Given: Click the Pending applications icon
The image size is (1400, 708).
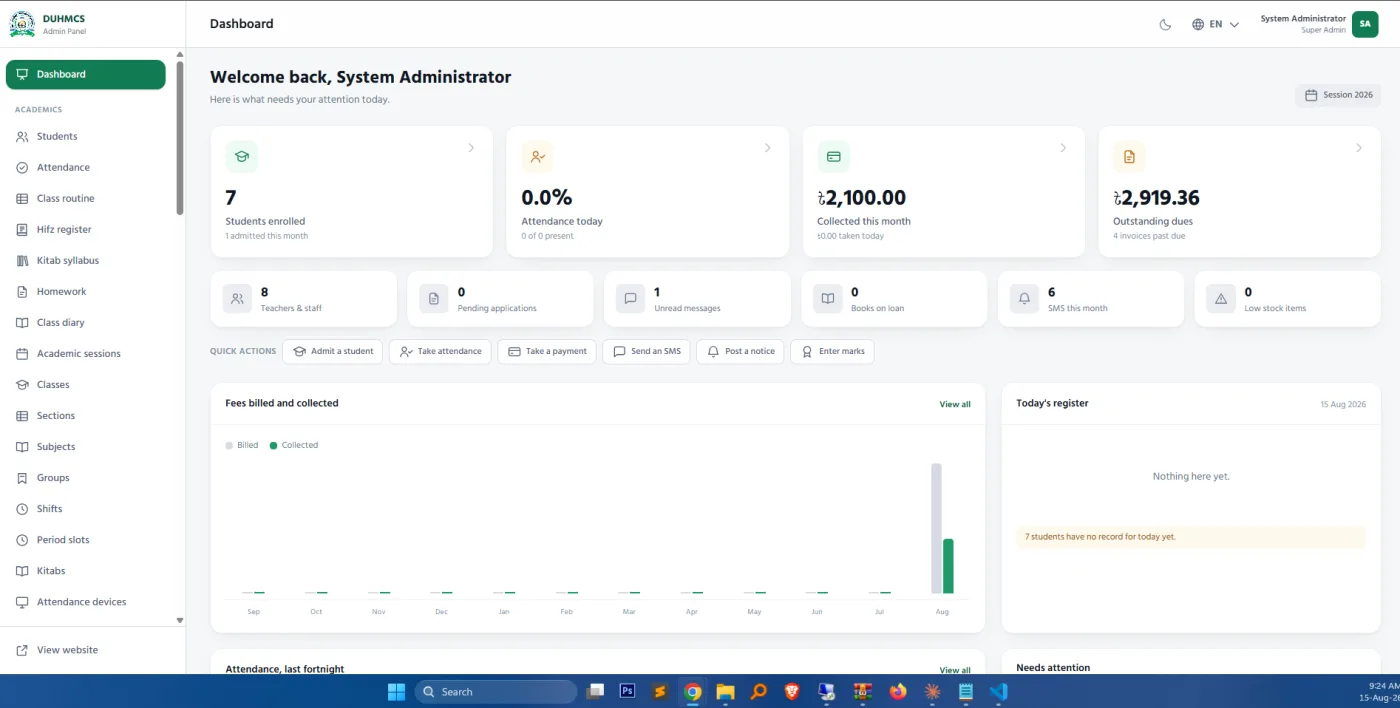Looking at the screenshot, I should [434, 298].
